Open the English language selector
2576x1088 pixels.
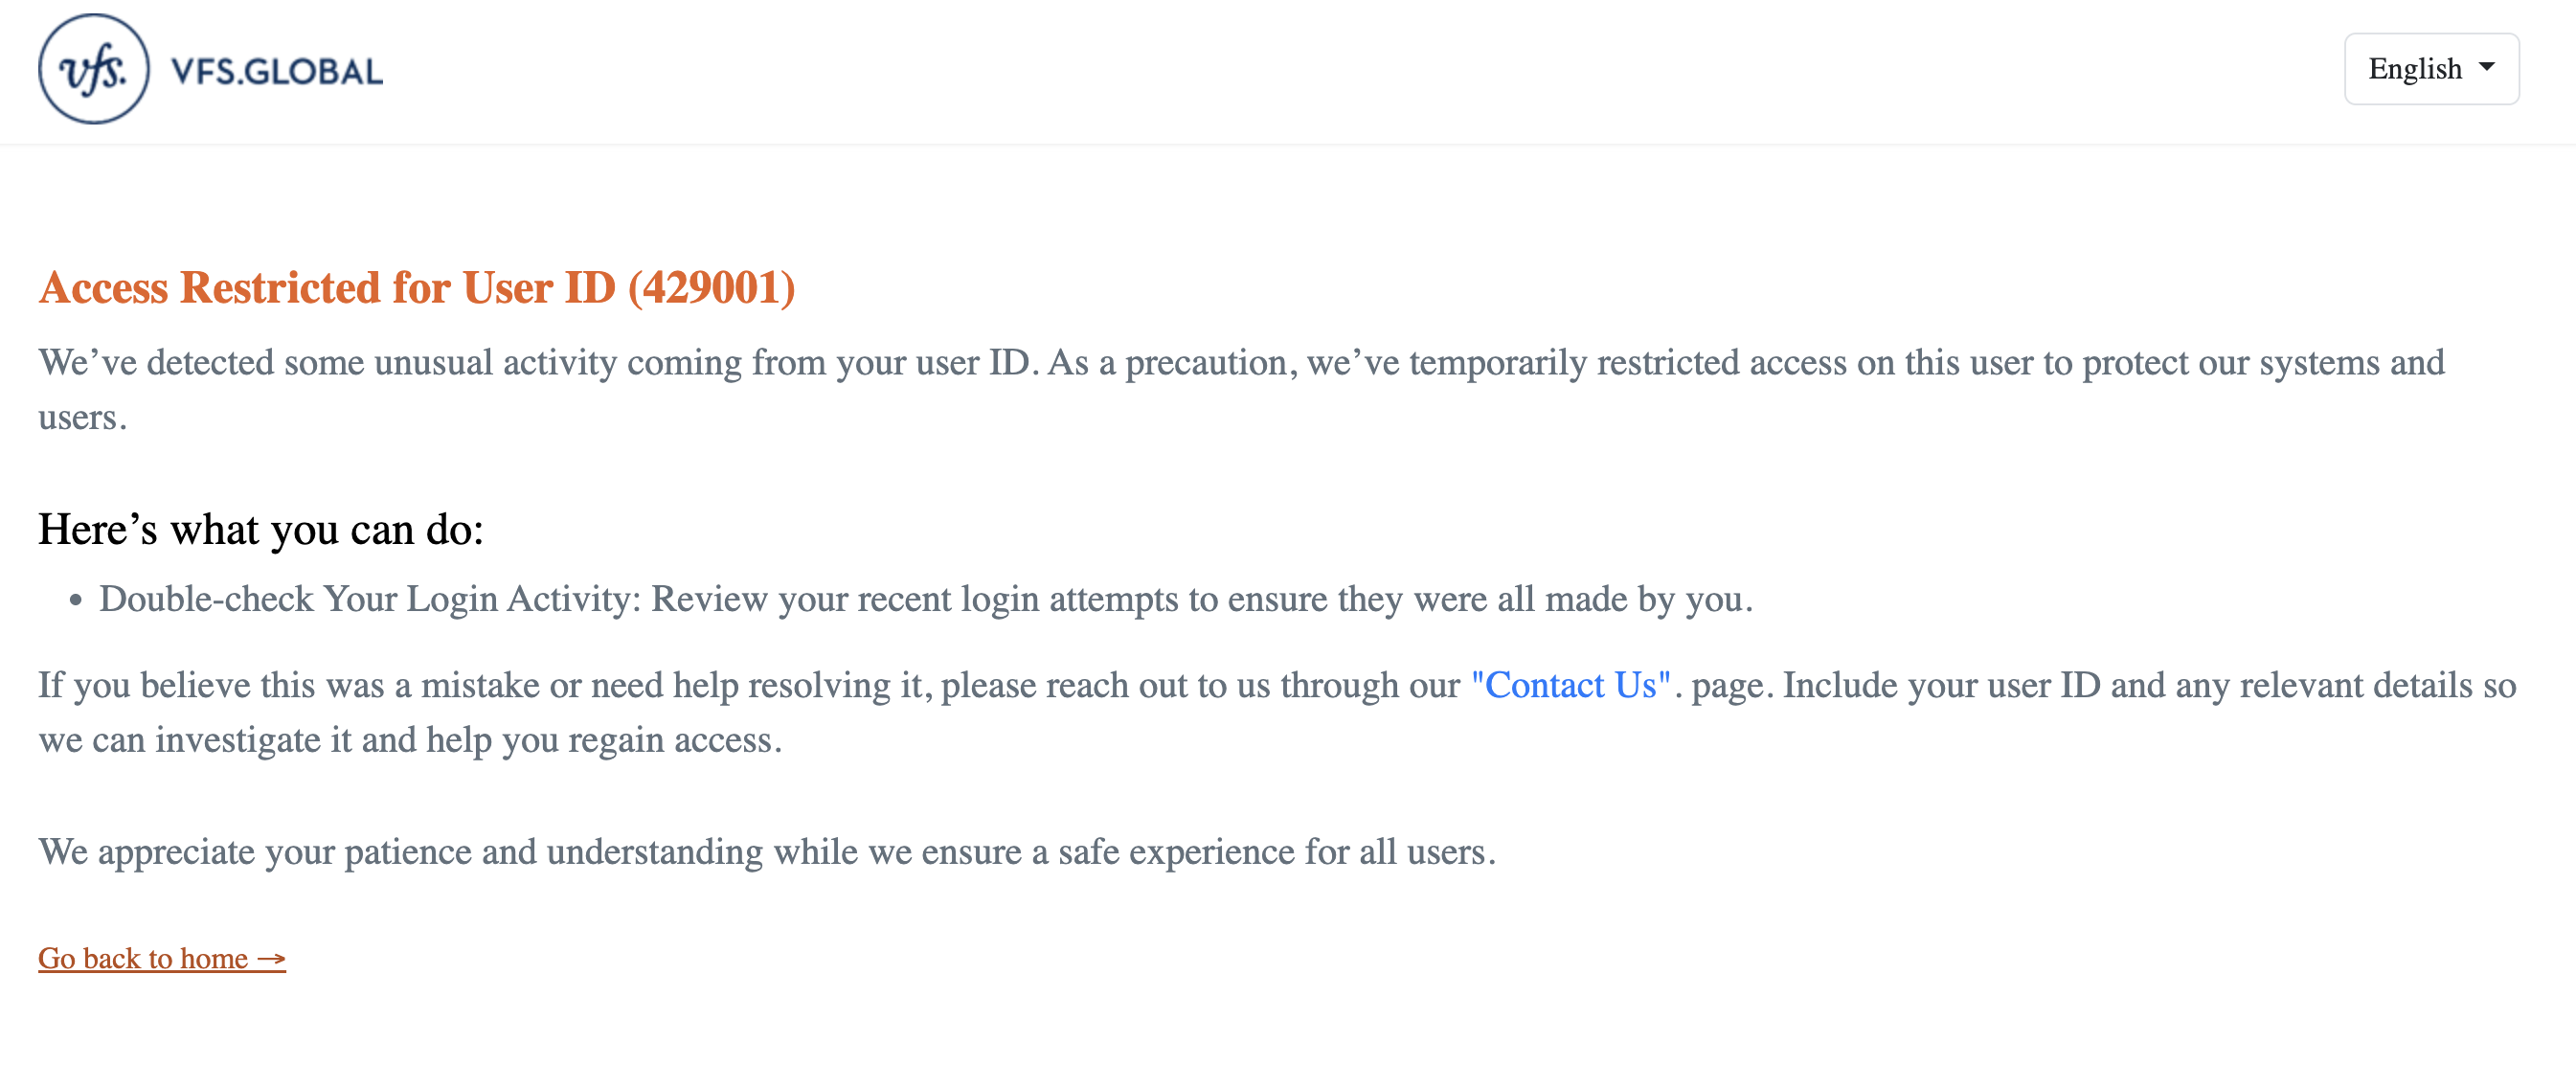2431,68
